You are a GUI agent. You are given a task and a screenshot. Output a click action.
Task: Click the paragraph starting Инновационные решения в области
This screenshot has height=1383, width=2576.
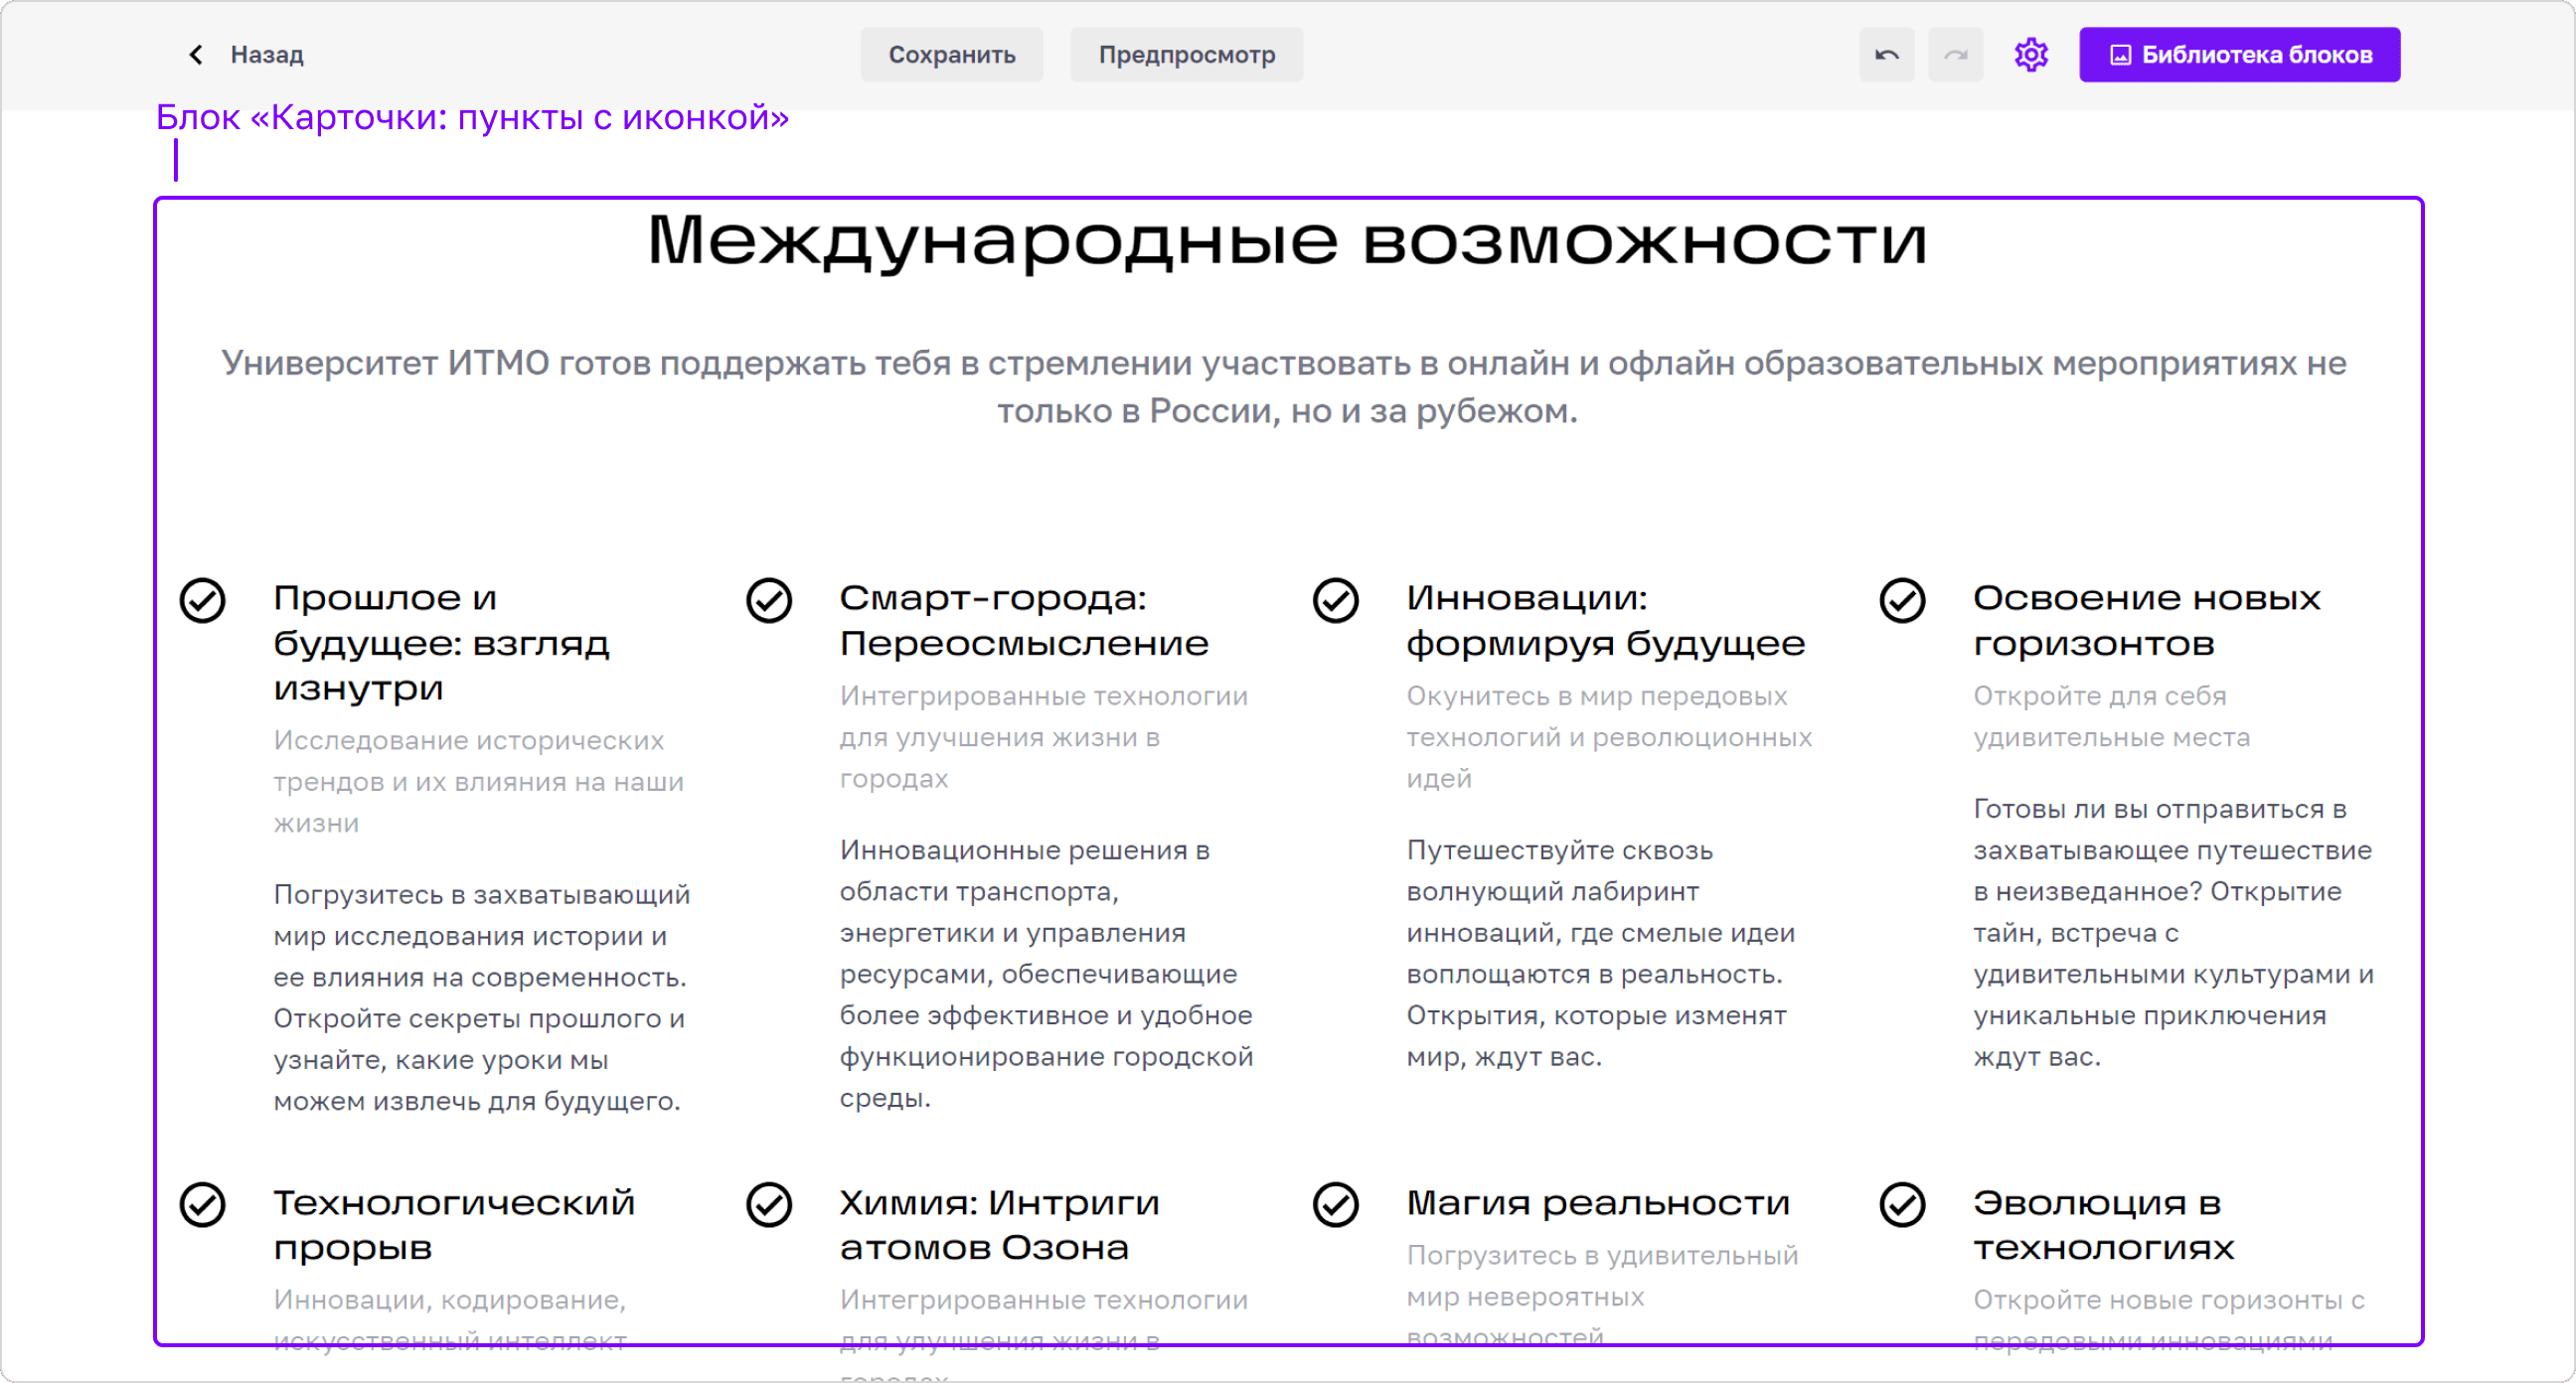coord(1046,973)
